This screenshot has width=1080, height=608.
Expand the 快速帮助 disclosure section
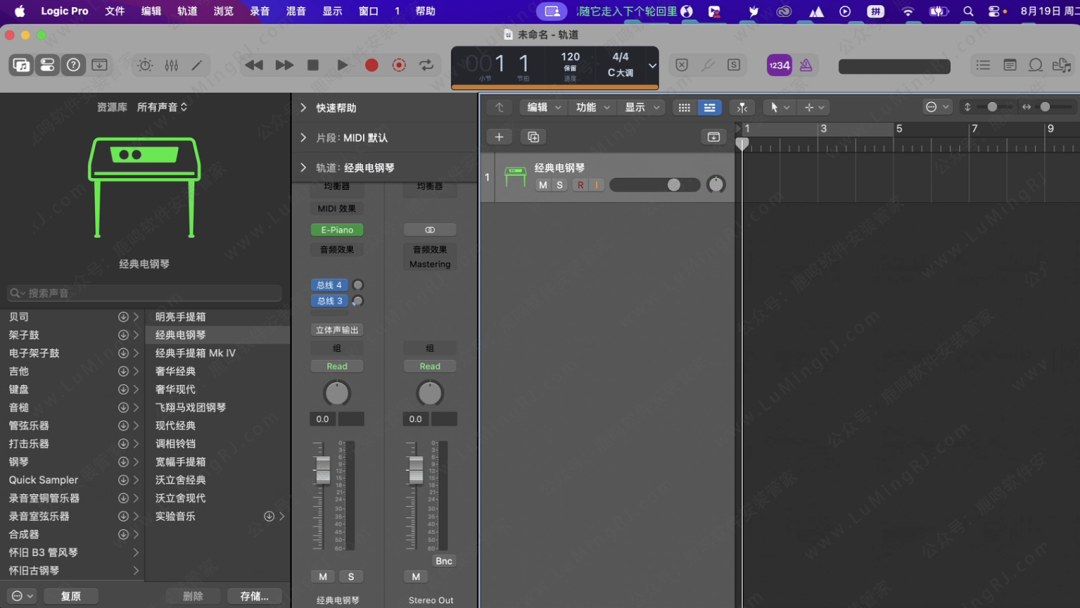[303, 108]
